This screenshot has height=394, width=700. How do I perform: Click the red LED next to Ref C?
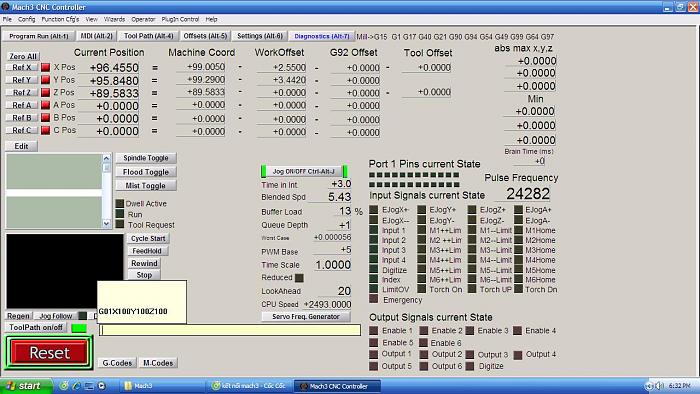click(x=46, y=130)
